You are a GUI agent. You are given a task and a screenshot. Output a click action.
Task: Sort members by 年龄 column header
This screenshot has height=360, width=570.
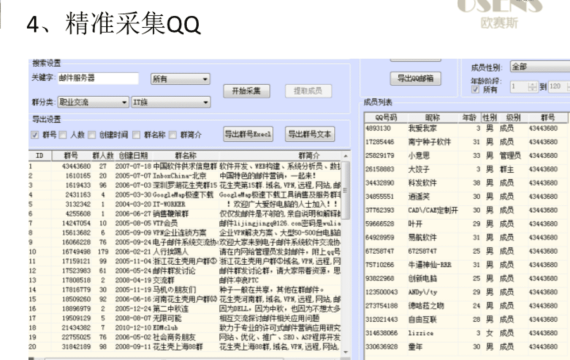click(x=469, y=117)
